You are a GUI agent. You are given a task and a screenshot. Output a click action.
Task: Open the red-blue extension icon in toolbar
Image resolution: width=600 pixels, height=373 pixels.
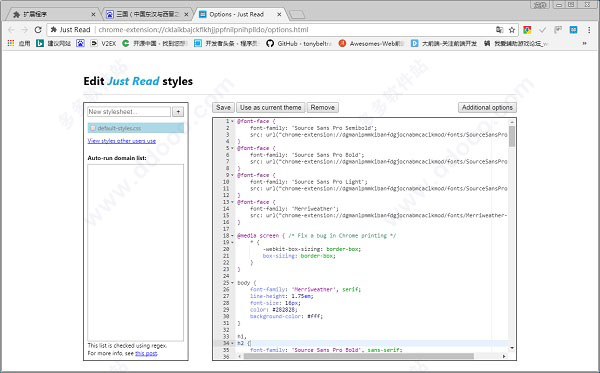click(527, 30)
